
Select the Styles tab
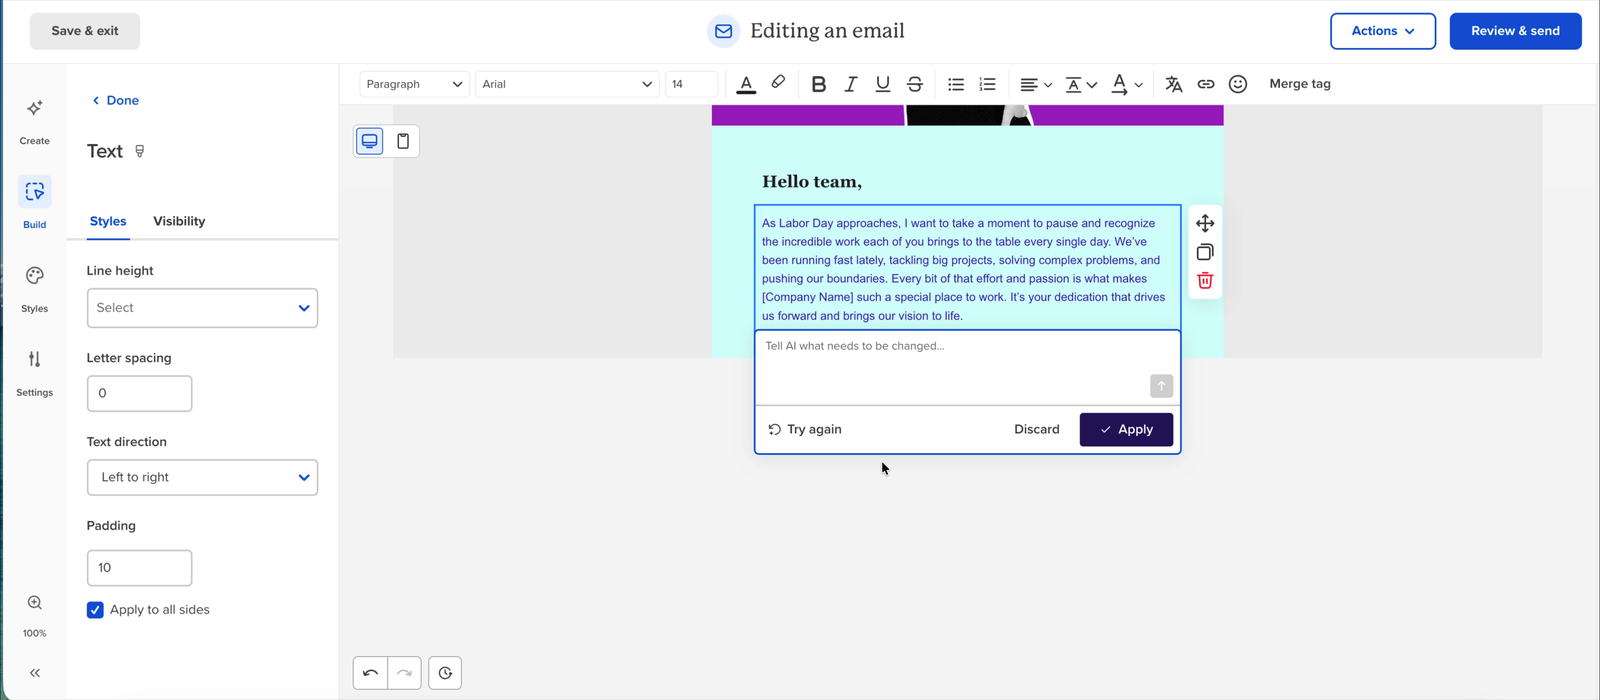coord(108,221)
